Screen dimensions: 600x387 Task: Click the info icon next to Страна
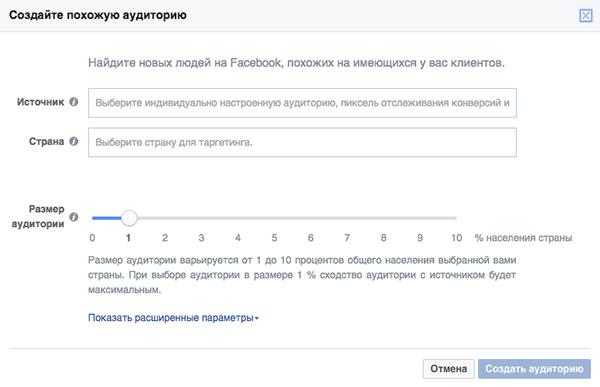[74, 141]
